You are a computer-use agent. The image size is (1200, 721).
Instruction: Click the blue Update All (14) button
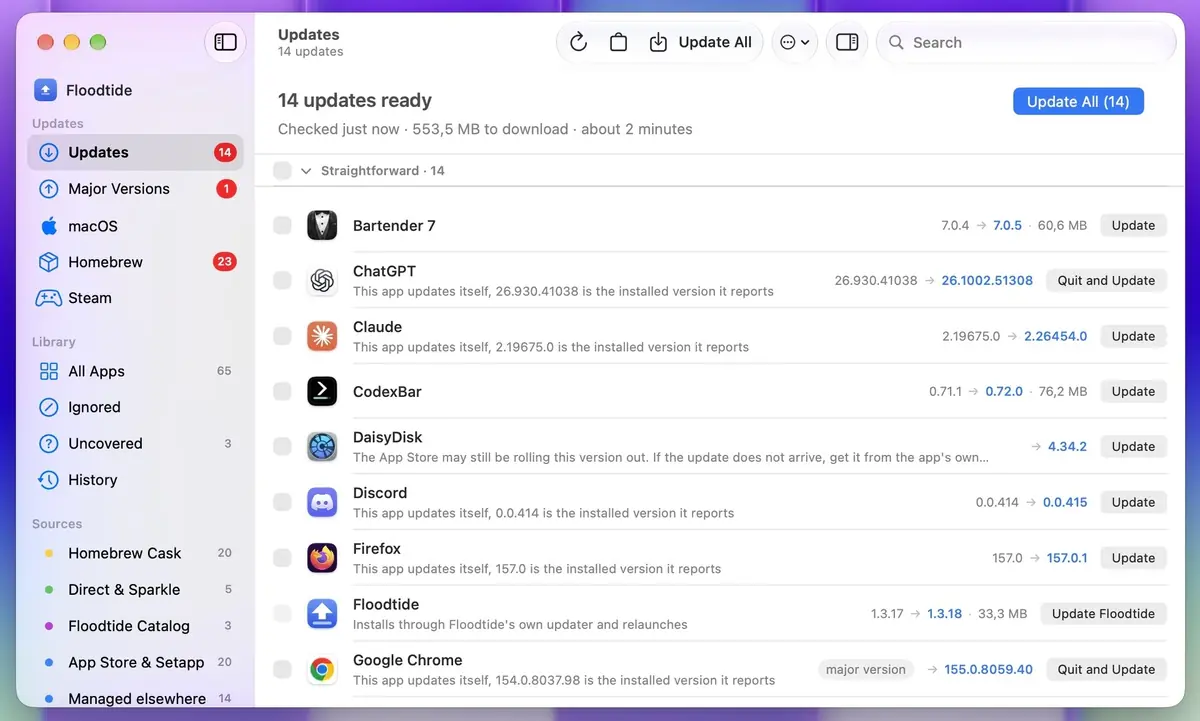1078,101
